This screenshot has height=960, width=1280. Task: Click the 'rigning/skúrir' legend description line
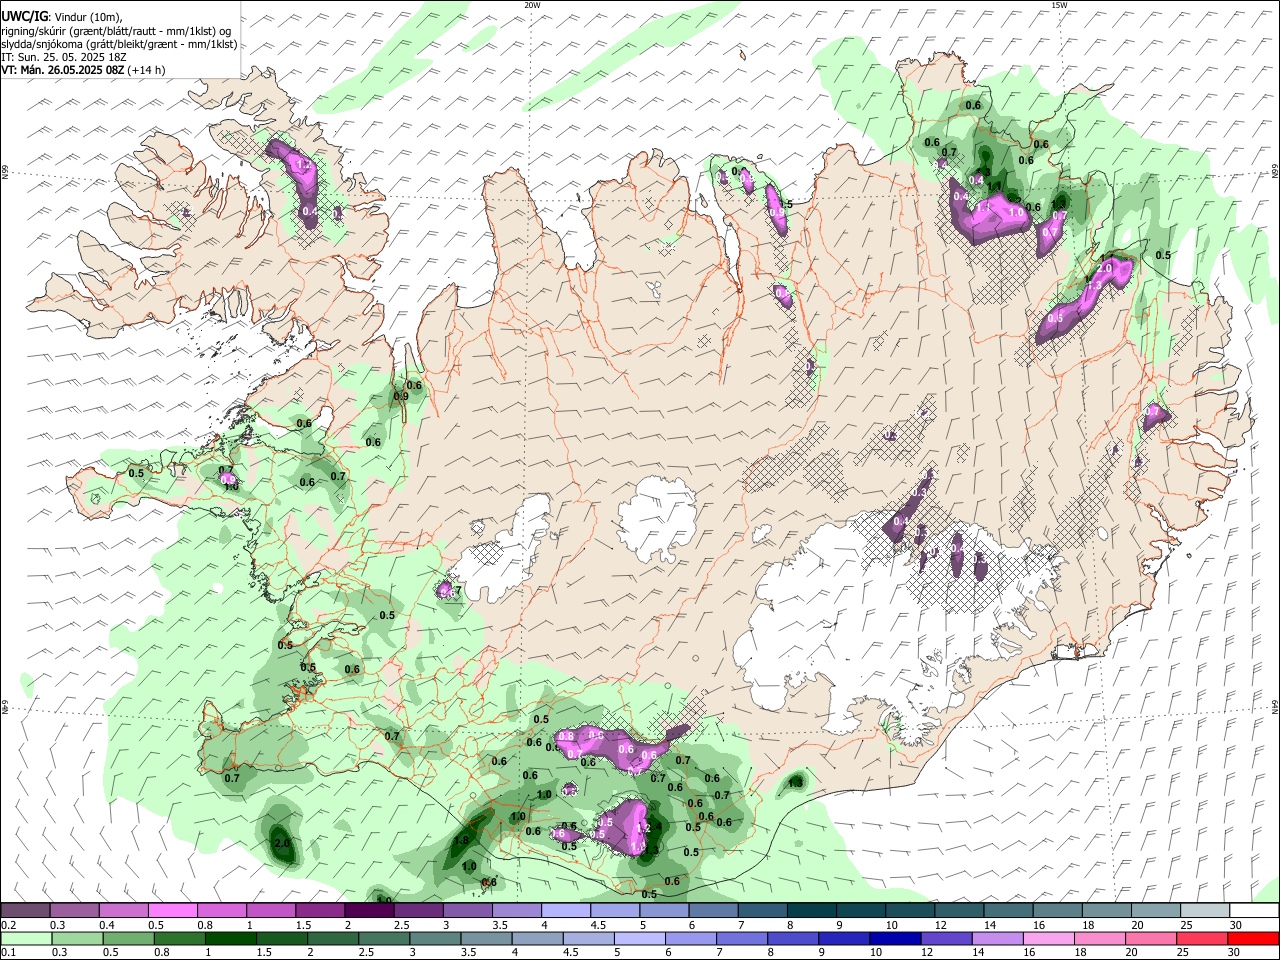point(118,31)
